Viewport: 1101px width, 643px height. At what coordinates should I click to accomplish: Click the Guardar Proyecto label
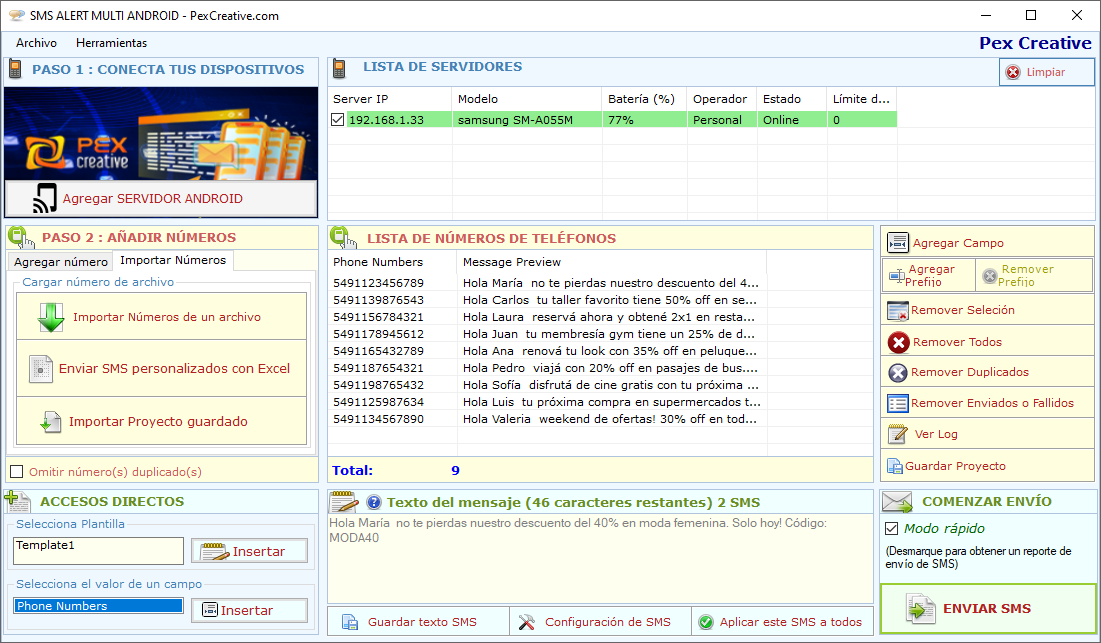click(955, 466)
